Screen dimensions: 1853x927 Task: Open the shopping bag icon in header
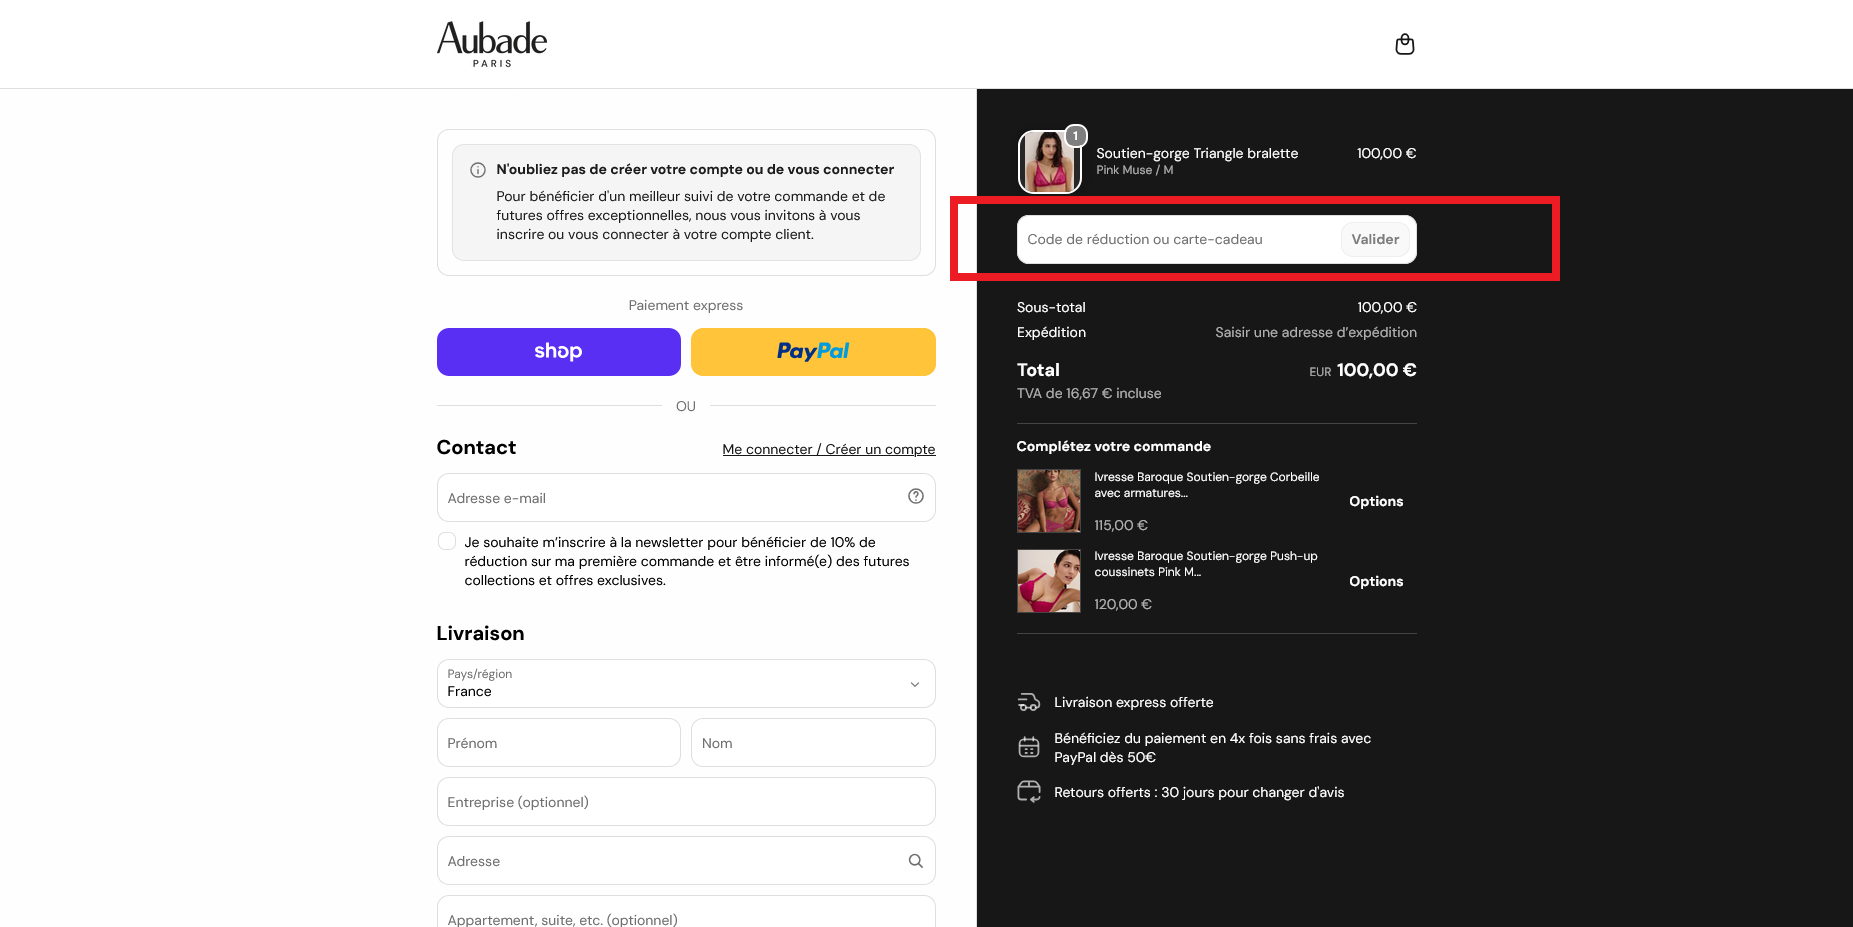[1405, 44]
